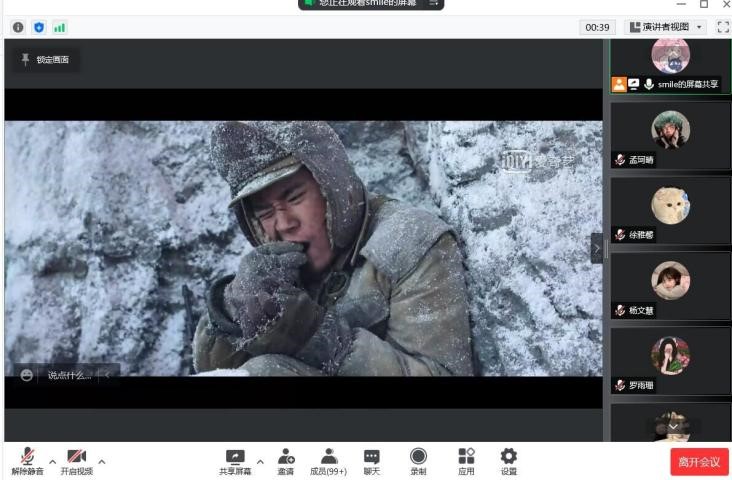Expand video options arrow beside 开启视频
The height and width of the screenshot is (480, 732).
coord(101,461)
